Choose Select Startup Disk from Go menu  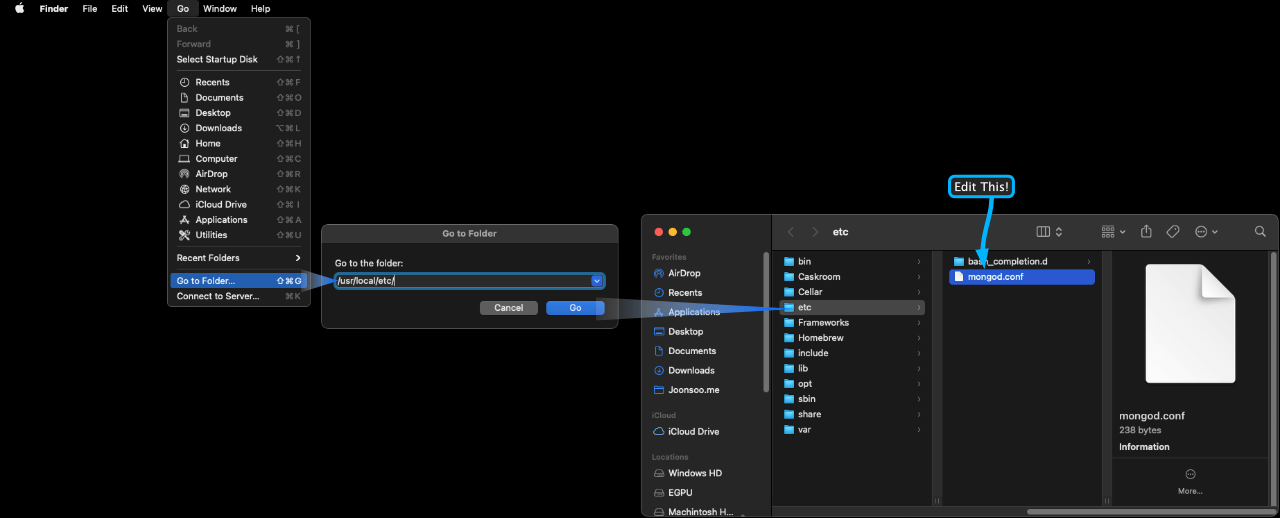click(239, 59)
